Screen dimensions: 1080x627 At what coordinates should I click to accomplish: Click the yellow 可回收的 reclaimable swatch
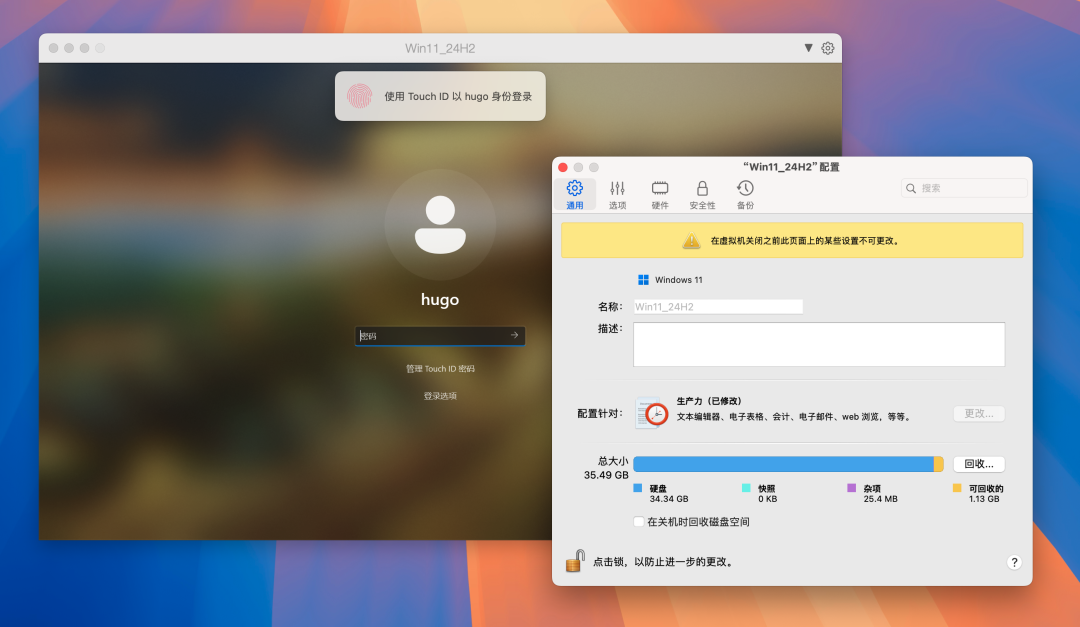tap(957, 488)
